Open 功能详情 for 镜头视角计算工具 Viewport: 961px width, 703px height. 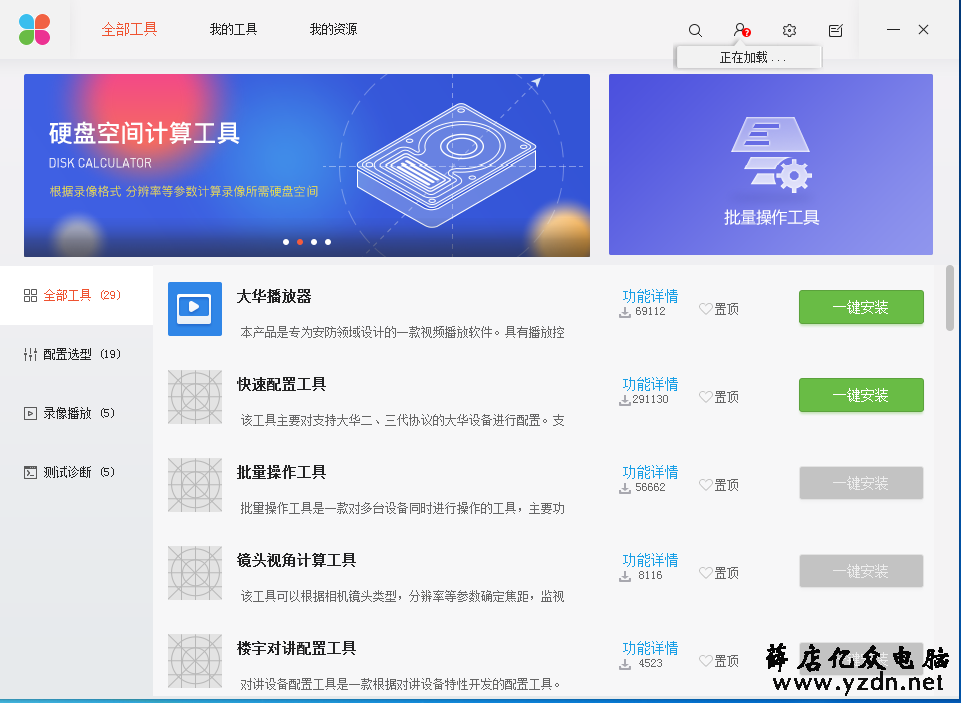[x=650, y=560]
